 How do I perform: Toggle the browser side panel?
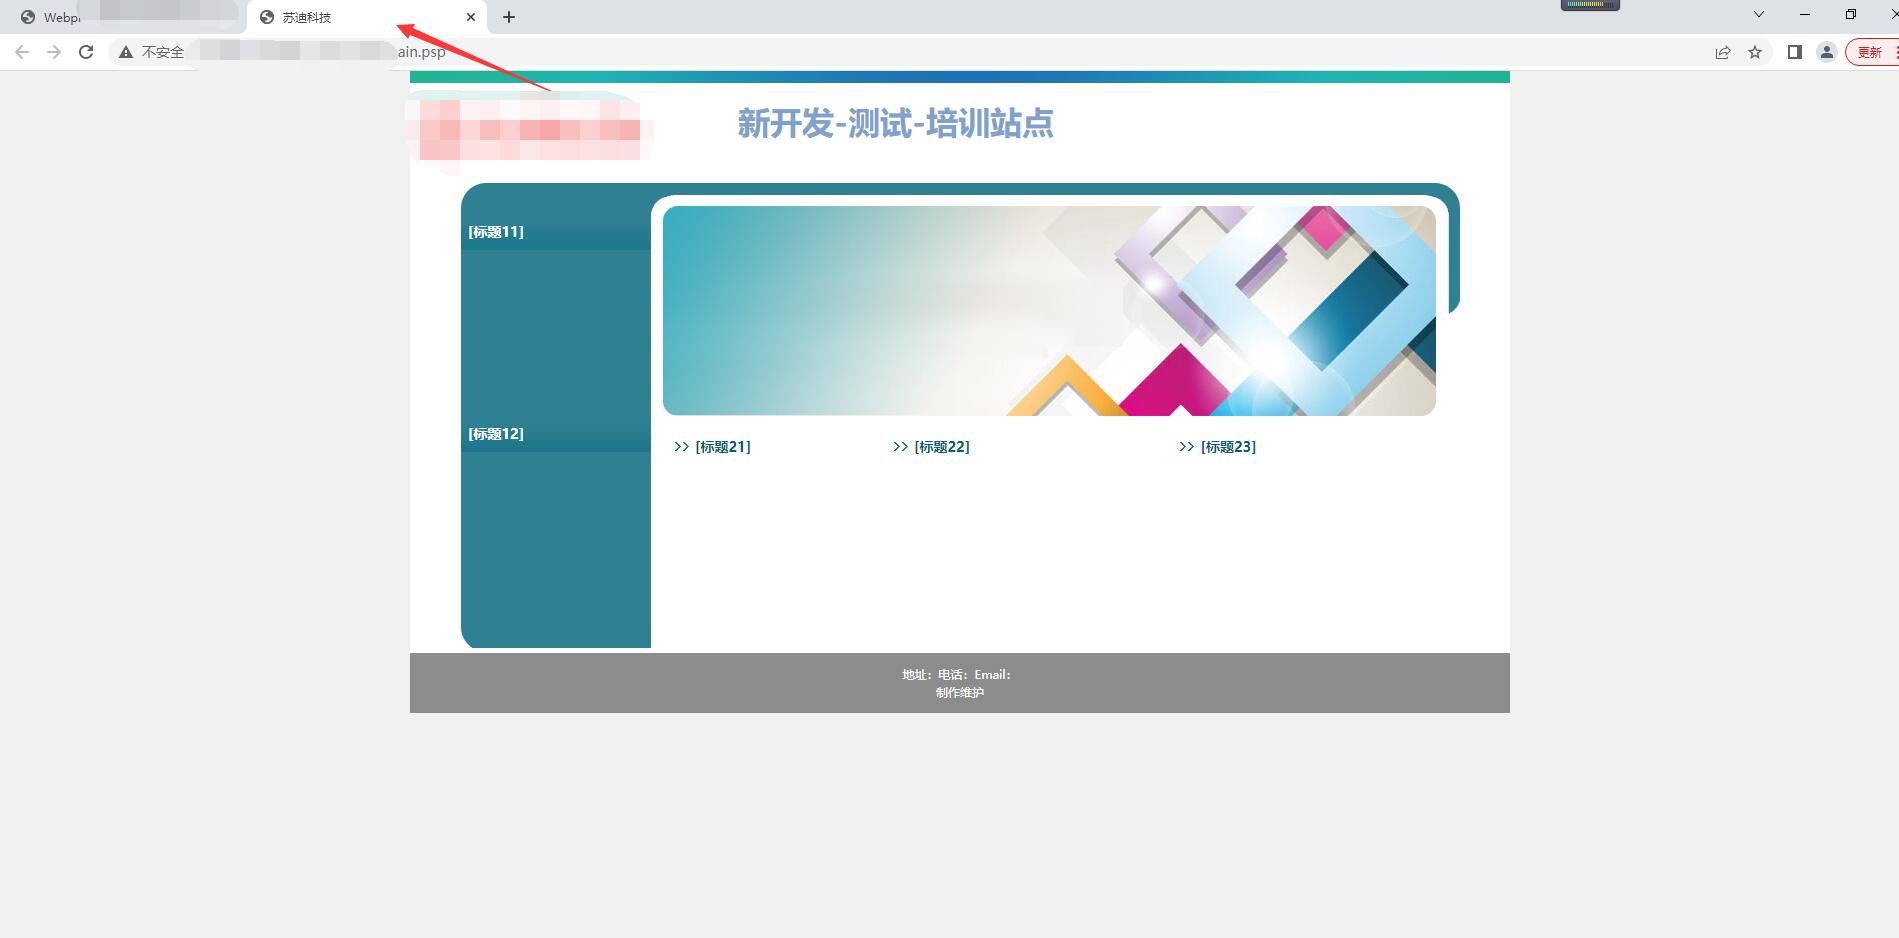[1795, 52]
